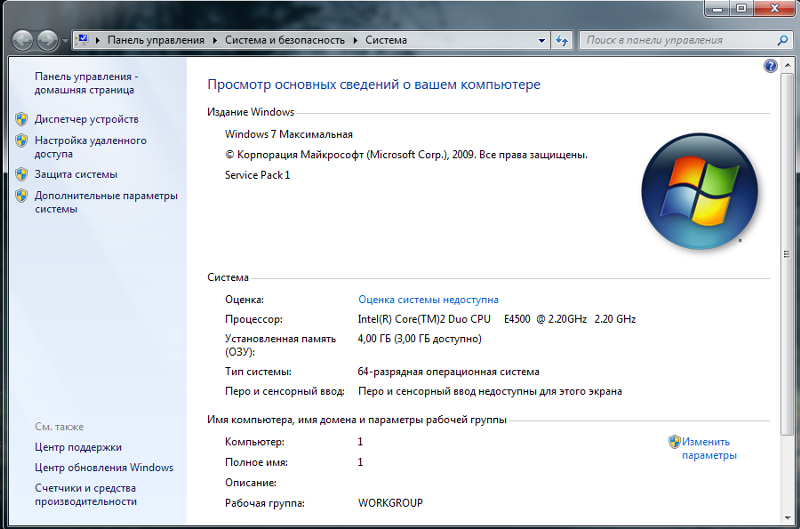This screenshot has height=529, width=800.
Task: Open Дополнительные параметры системы
Action: (106, 202)
